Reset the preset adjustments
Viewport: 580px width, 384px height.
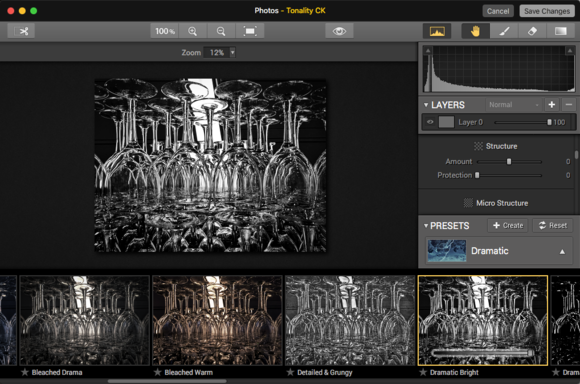[x=553, y=225]
